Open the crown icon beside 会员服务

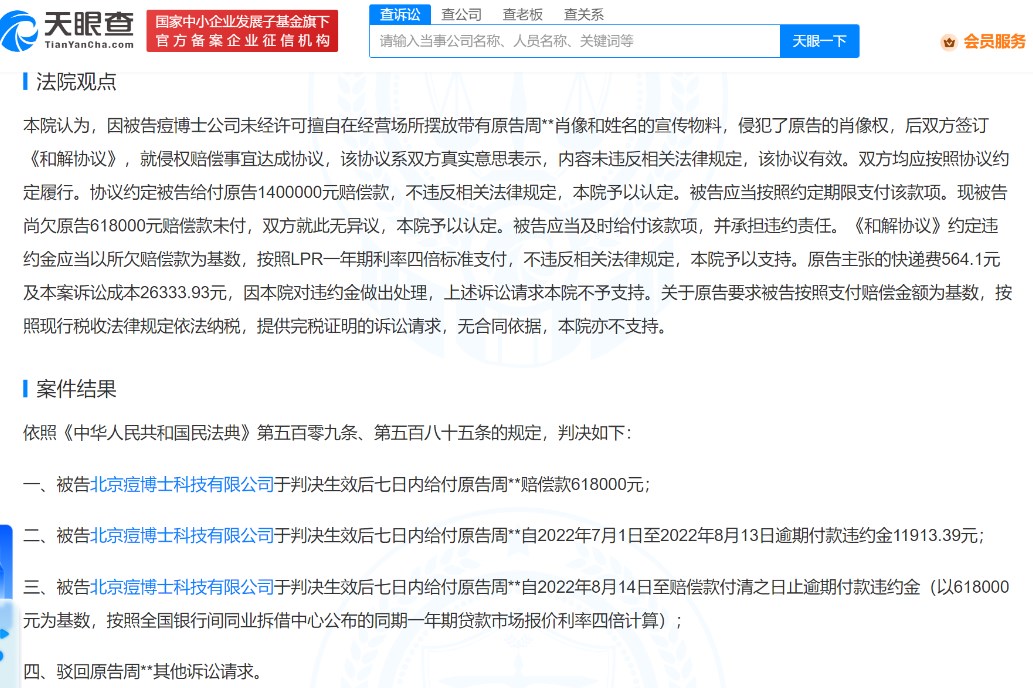949,42
